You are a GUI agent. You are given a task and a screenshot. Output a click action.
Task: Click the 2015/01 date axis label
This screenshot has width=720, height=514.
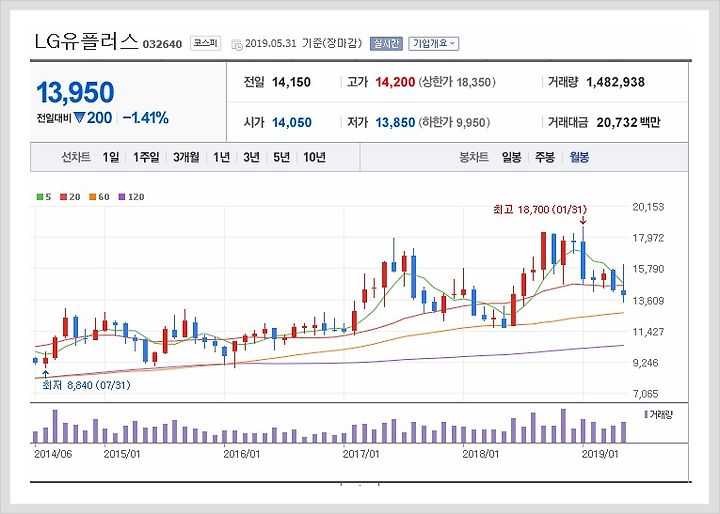122,454
